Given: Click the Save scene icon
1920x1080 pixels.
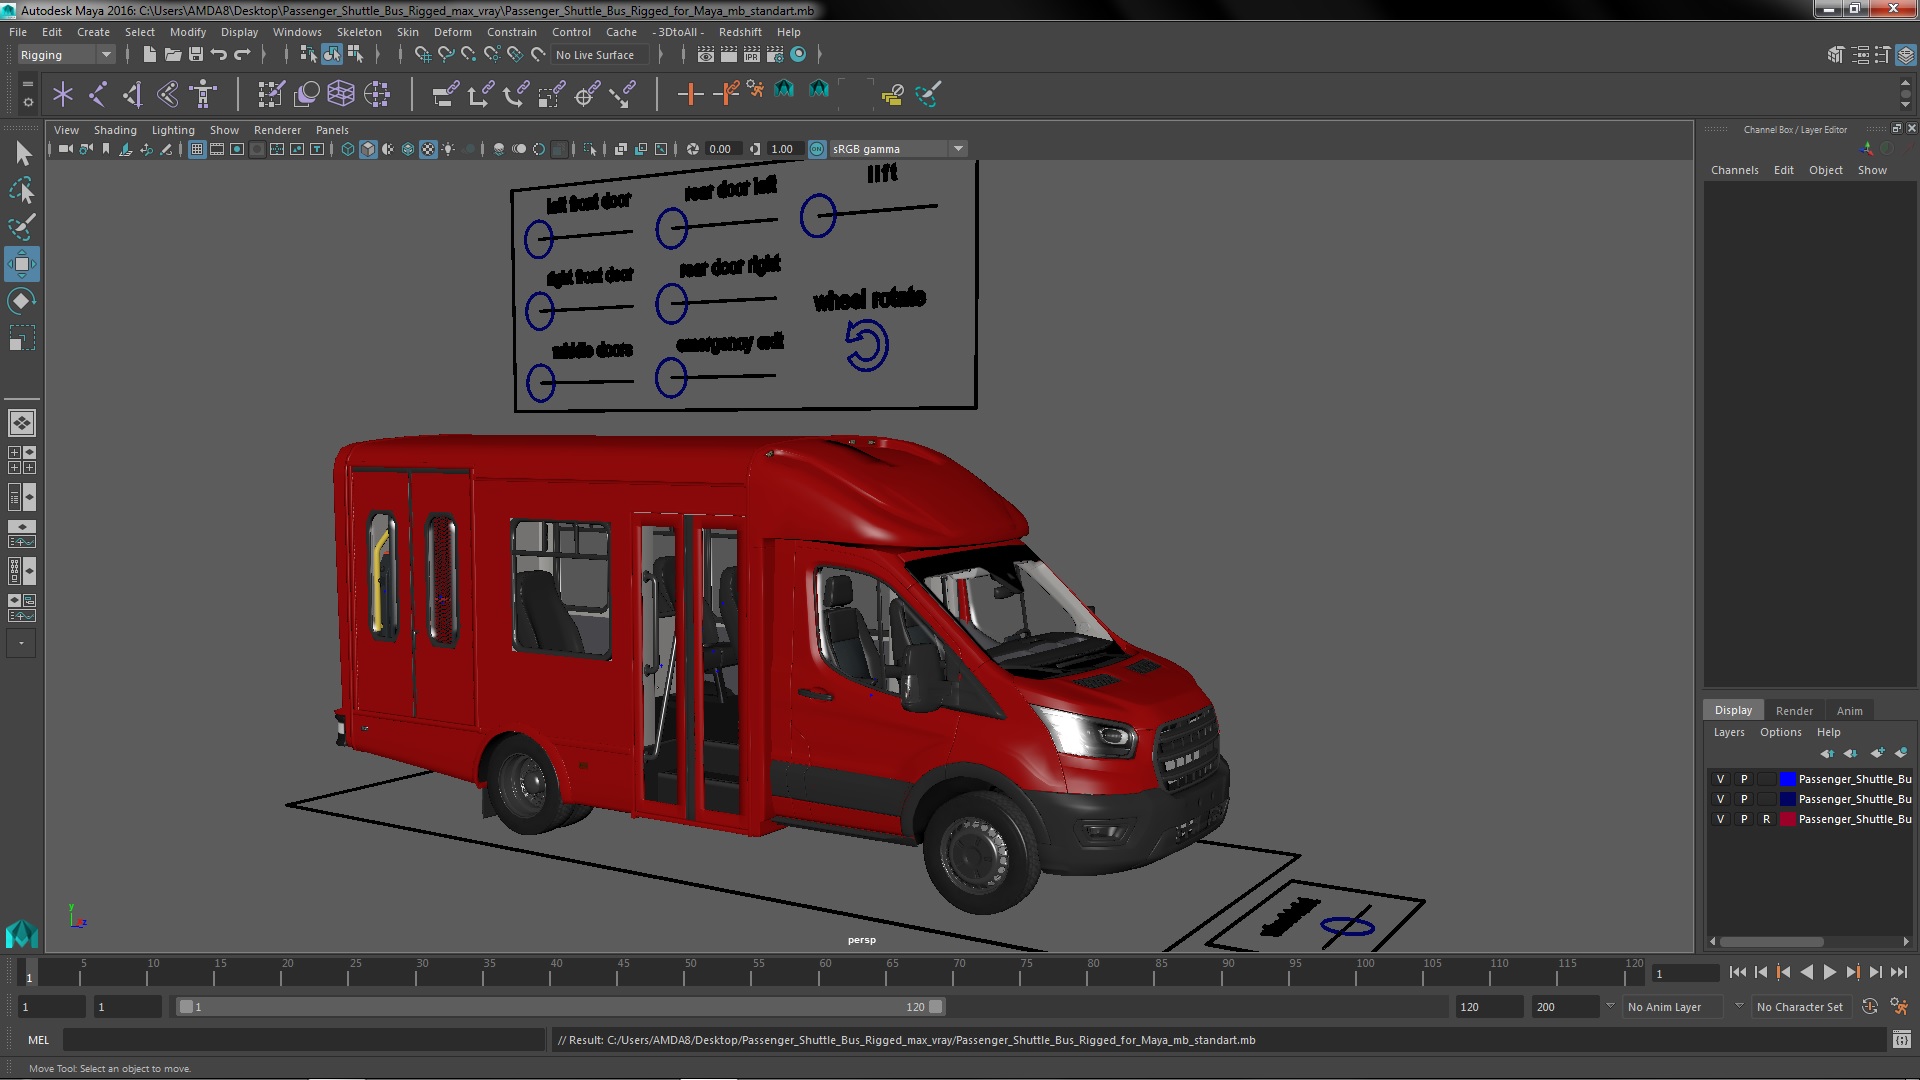Looking at the screenshot, I should (x=196, y=55).
